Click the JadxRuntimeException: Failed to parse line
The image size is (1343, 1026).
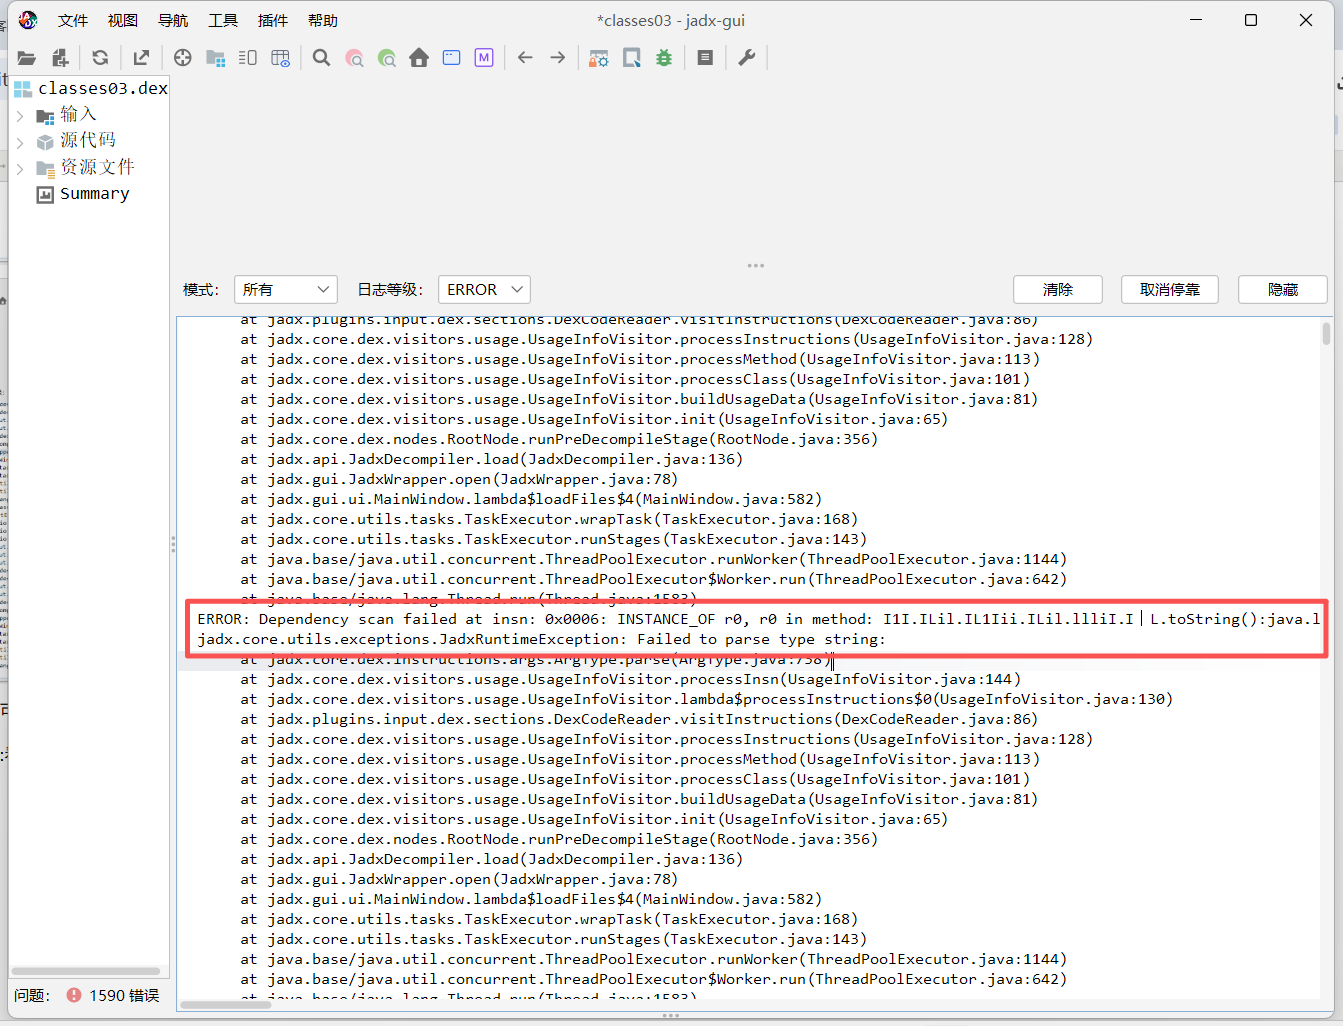pos(541,639)
